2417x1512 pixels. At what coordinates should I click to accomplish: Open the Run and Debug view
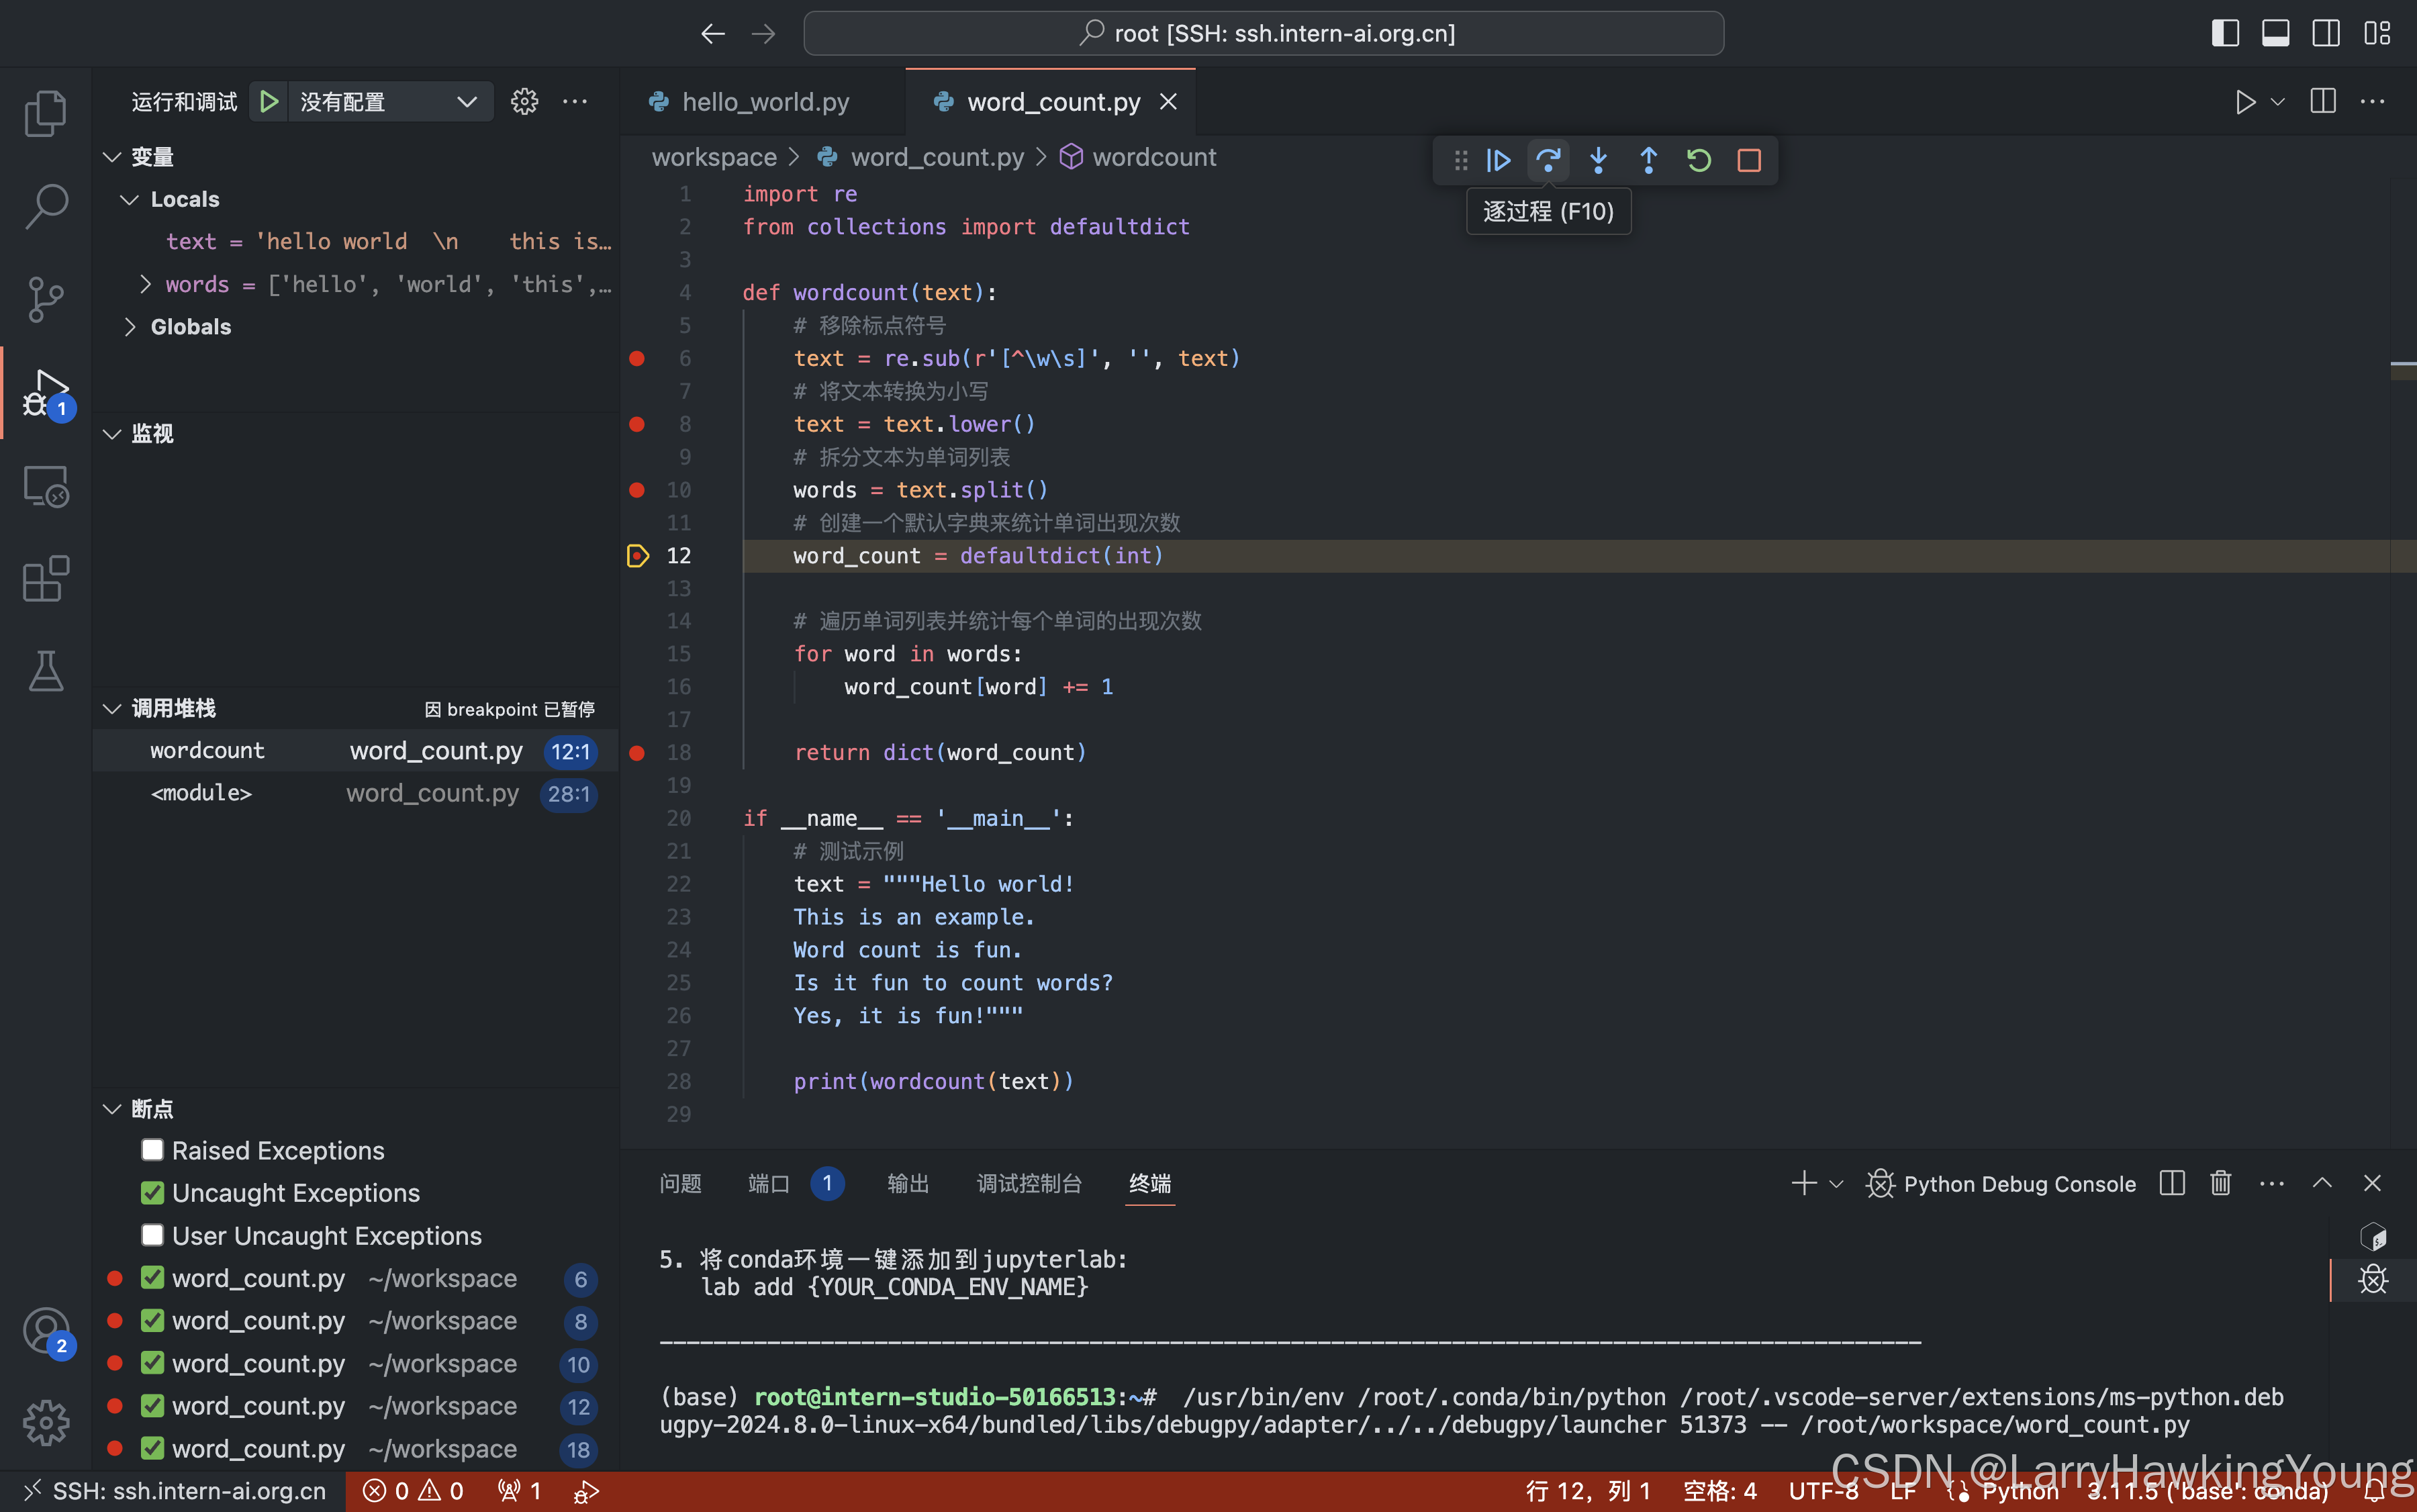[46, 393]
